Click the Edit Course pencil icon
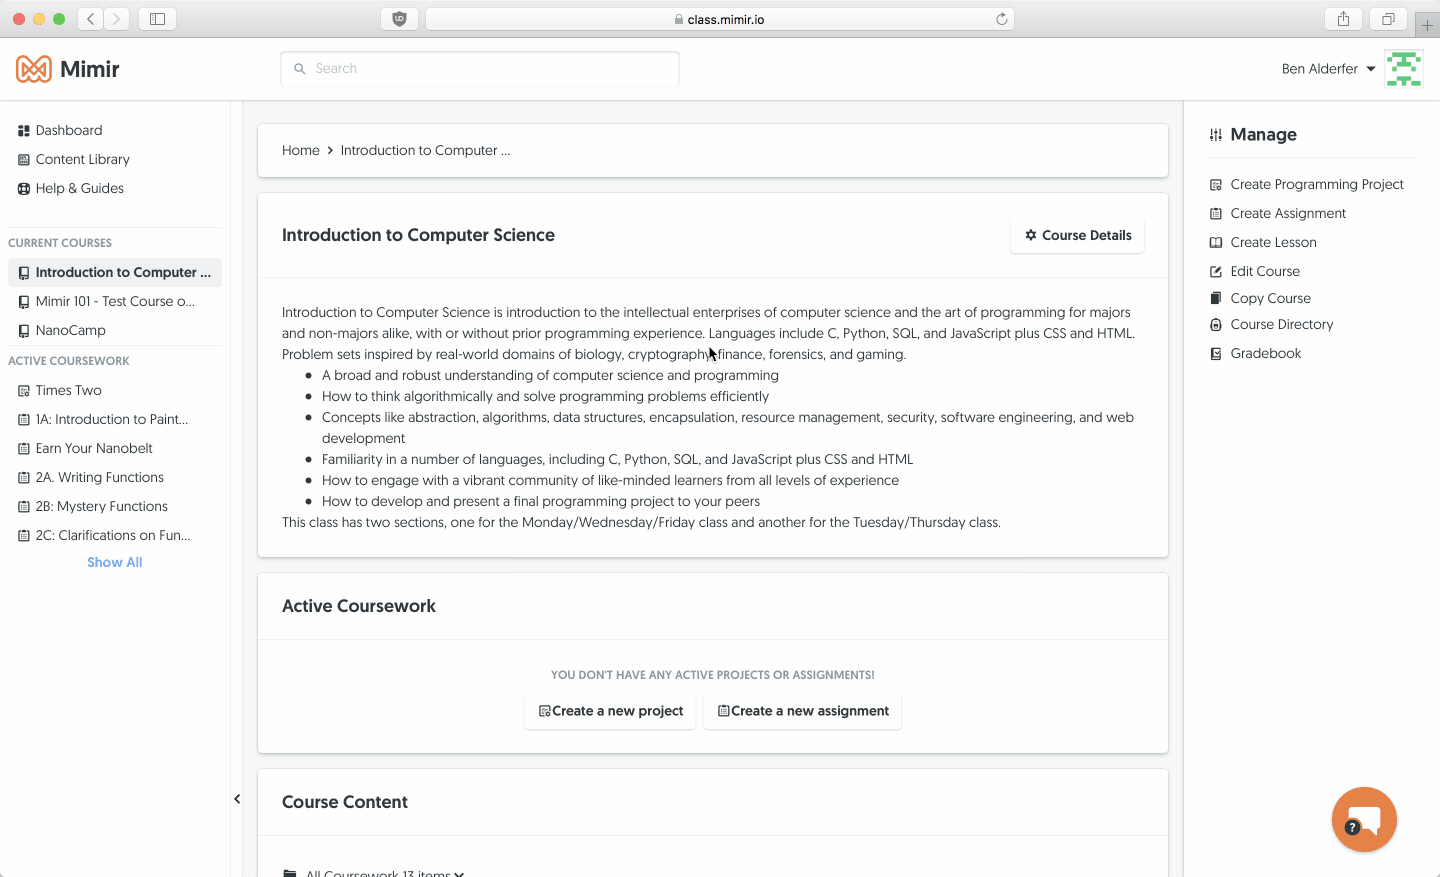Image resolution: width=1440 pixels, height=877 pixels. coord(1216,272)
